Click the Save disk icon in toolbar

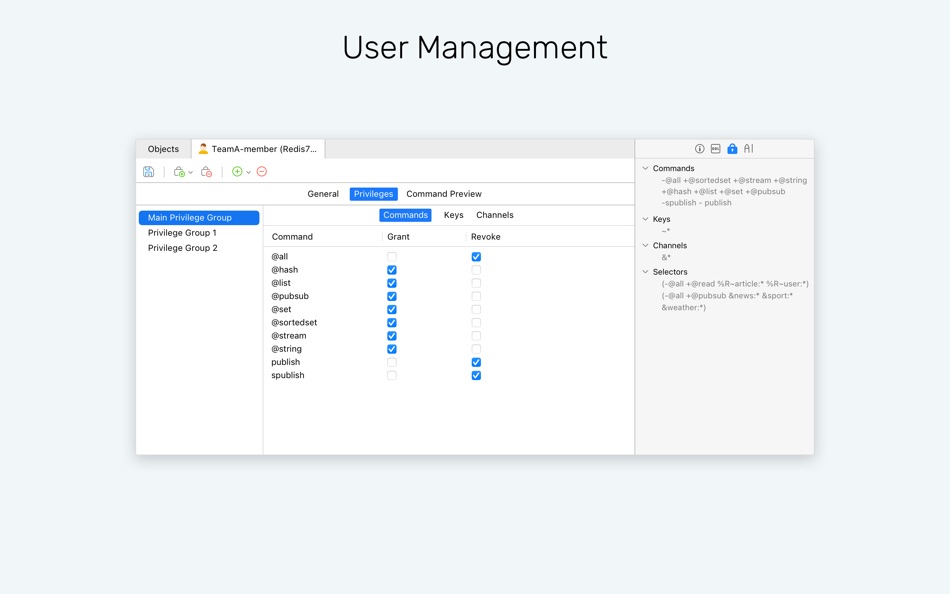tap(148, 172)
